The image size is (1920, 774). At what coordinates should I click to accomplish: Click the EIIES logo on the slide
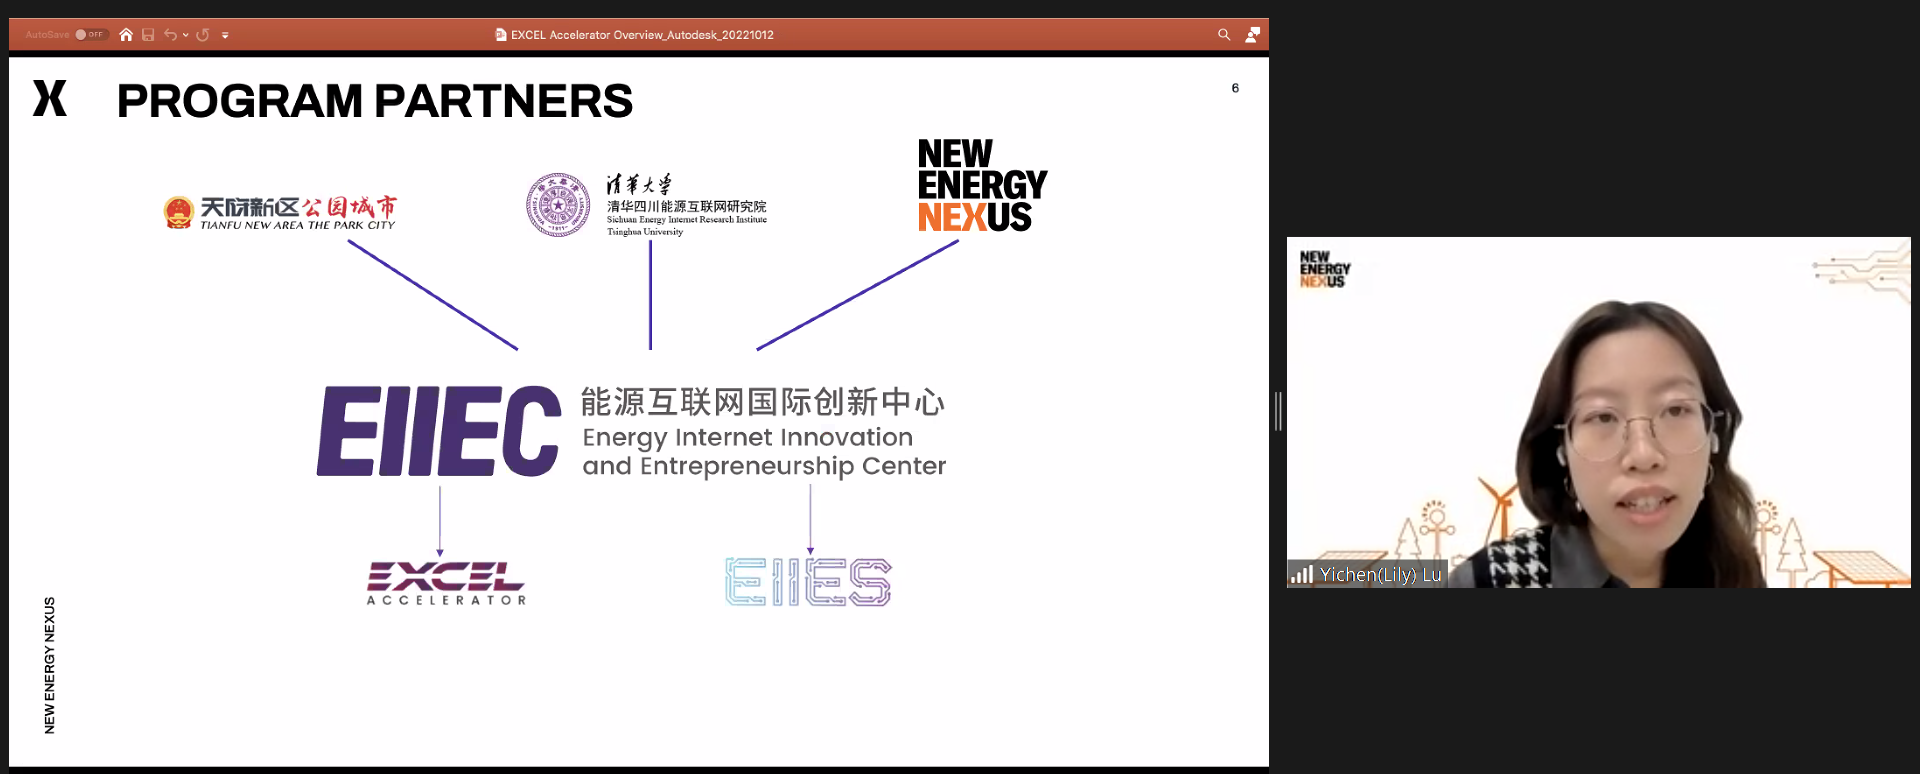coord(808,582)
